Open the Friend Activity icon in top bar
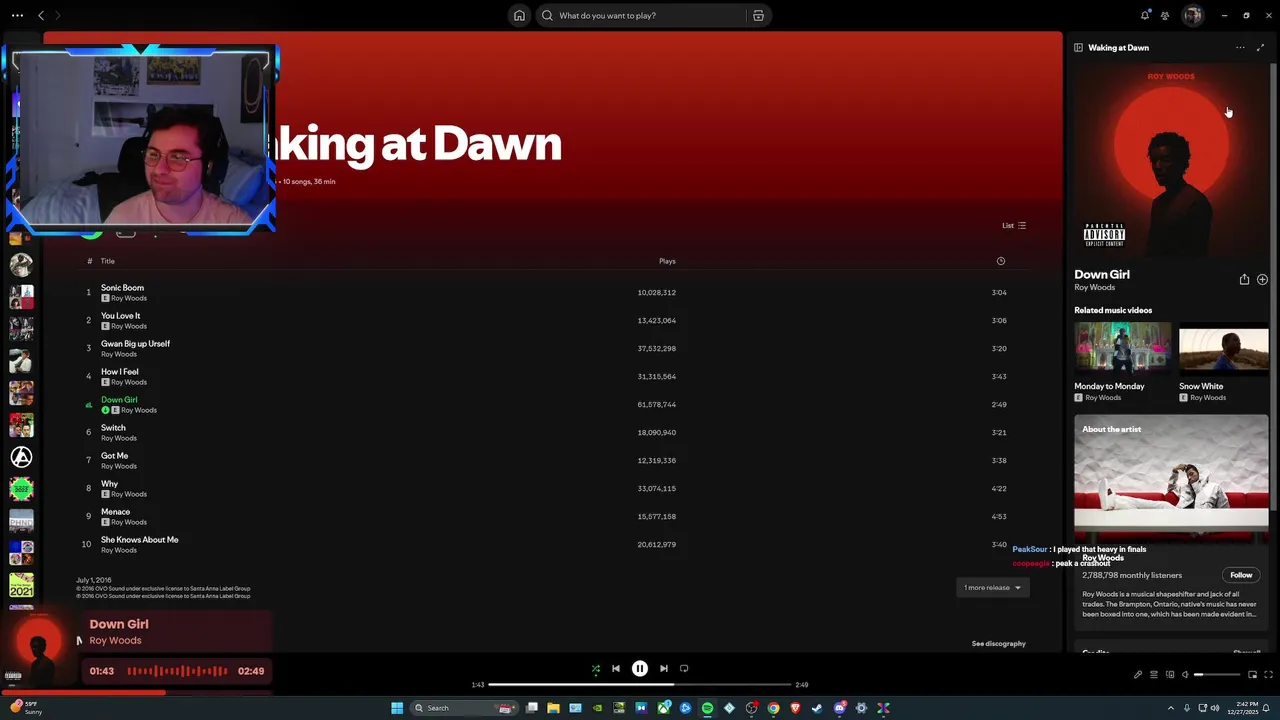 (x=1165, y=15)
